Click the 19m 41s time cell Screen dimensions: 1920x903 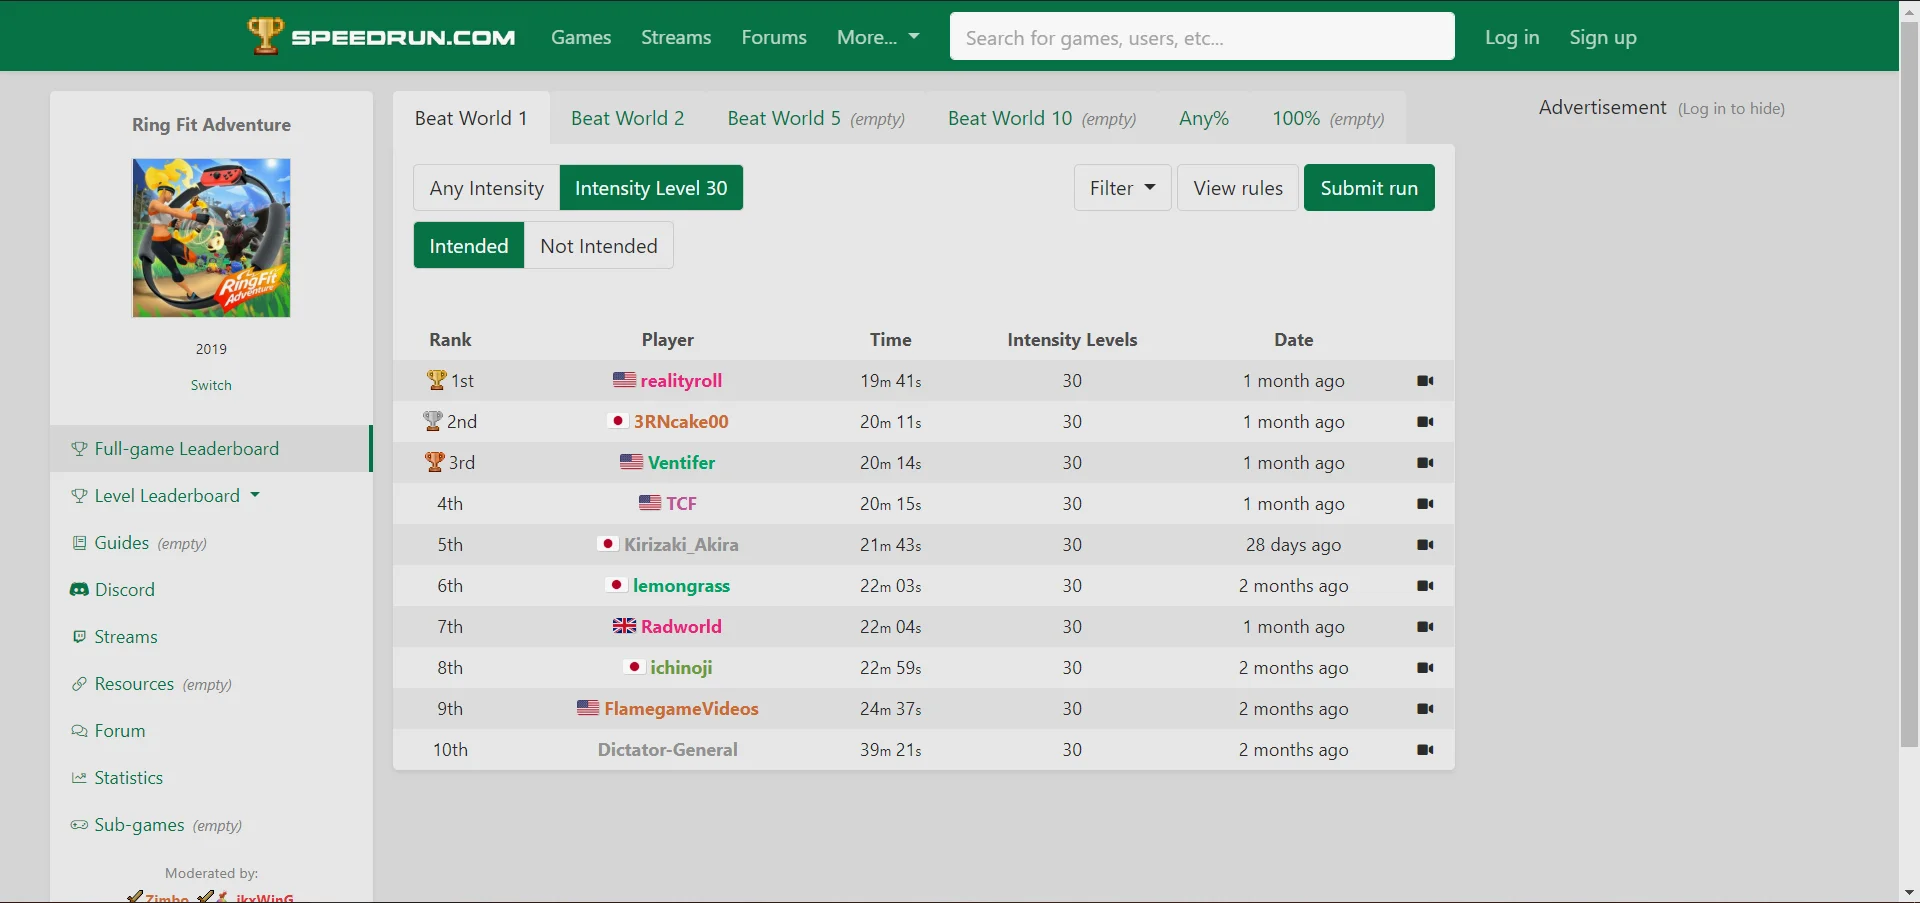(x=890, y=381)
